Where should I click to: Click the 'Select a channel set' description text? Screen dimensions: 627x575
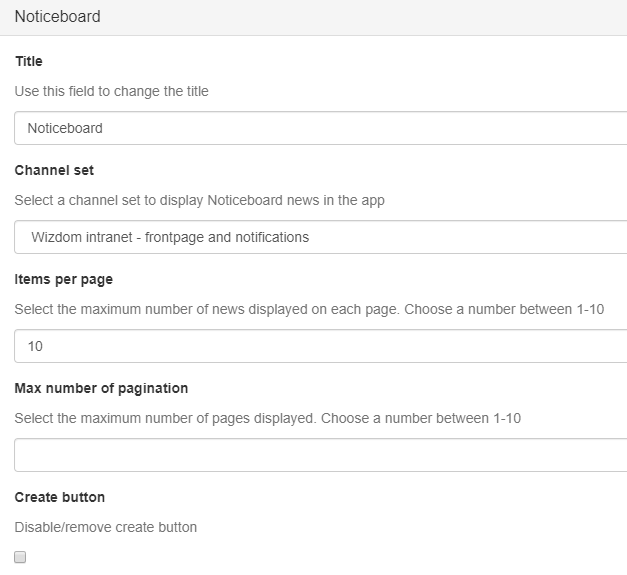(199, 200)
